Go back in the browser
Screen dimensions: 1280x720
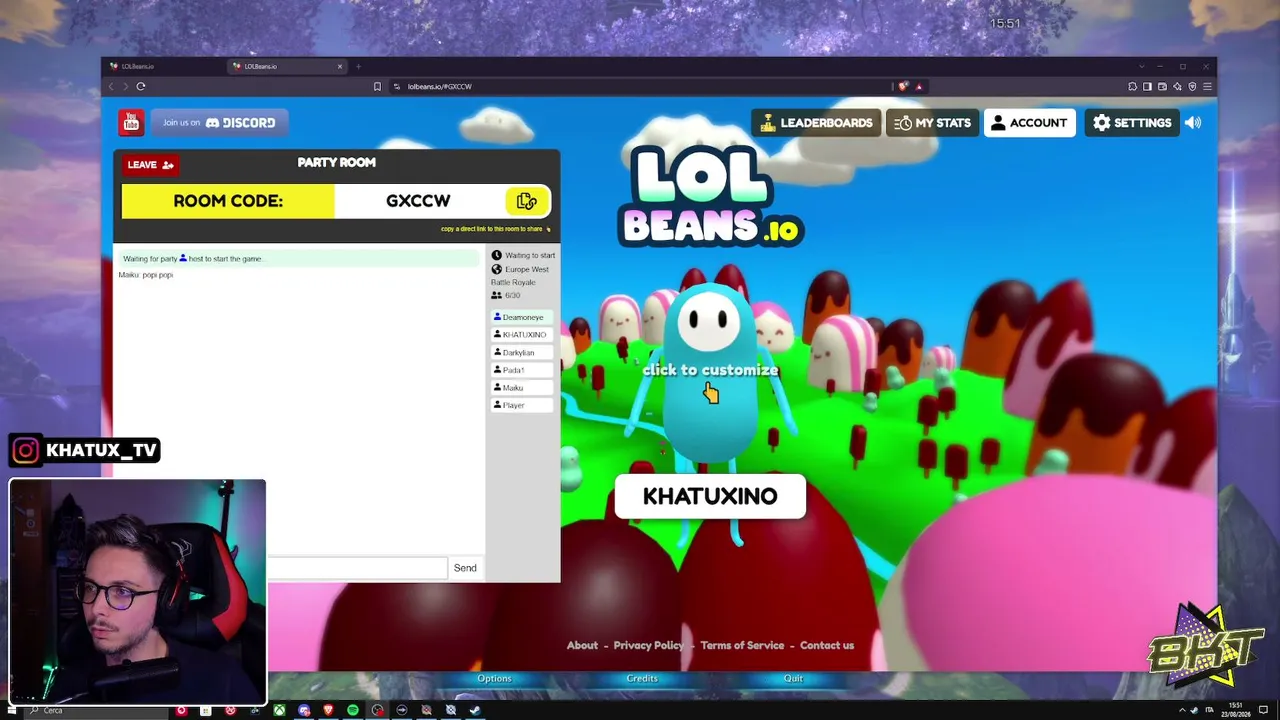[111, 86]
